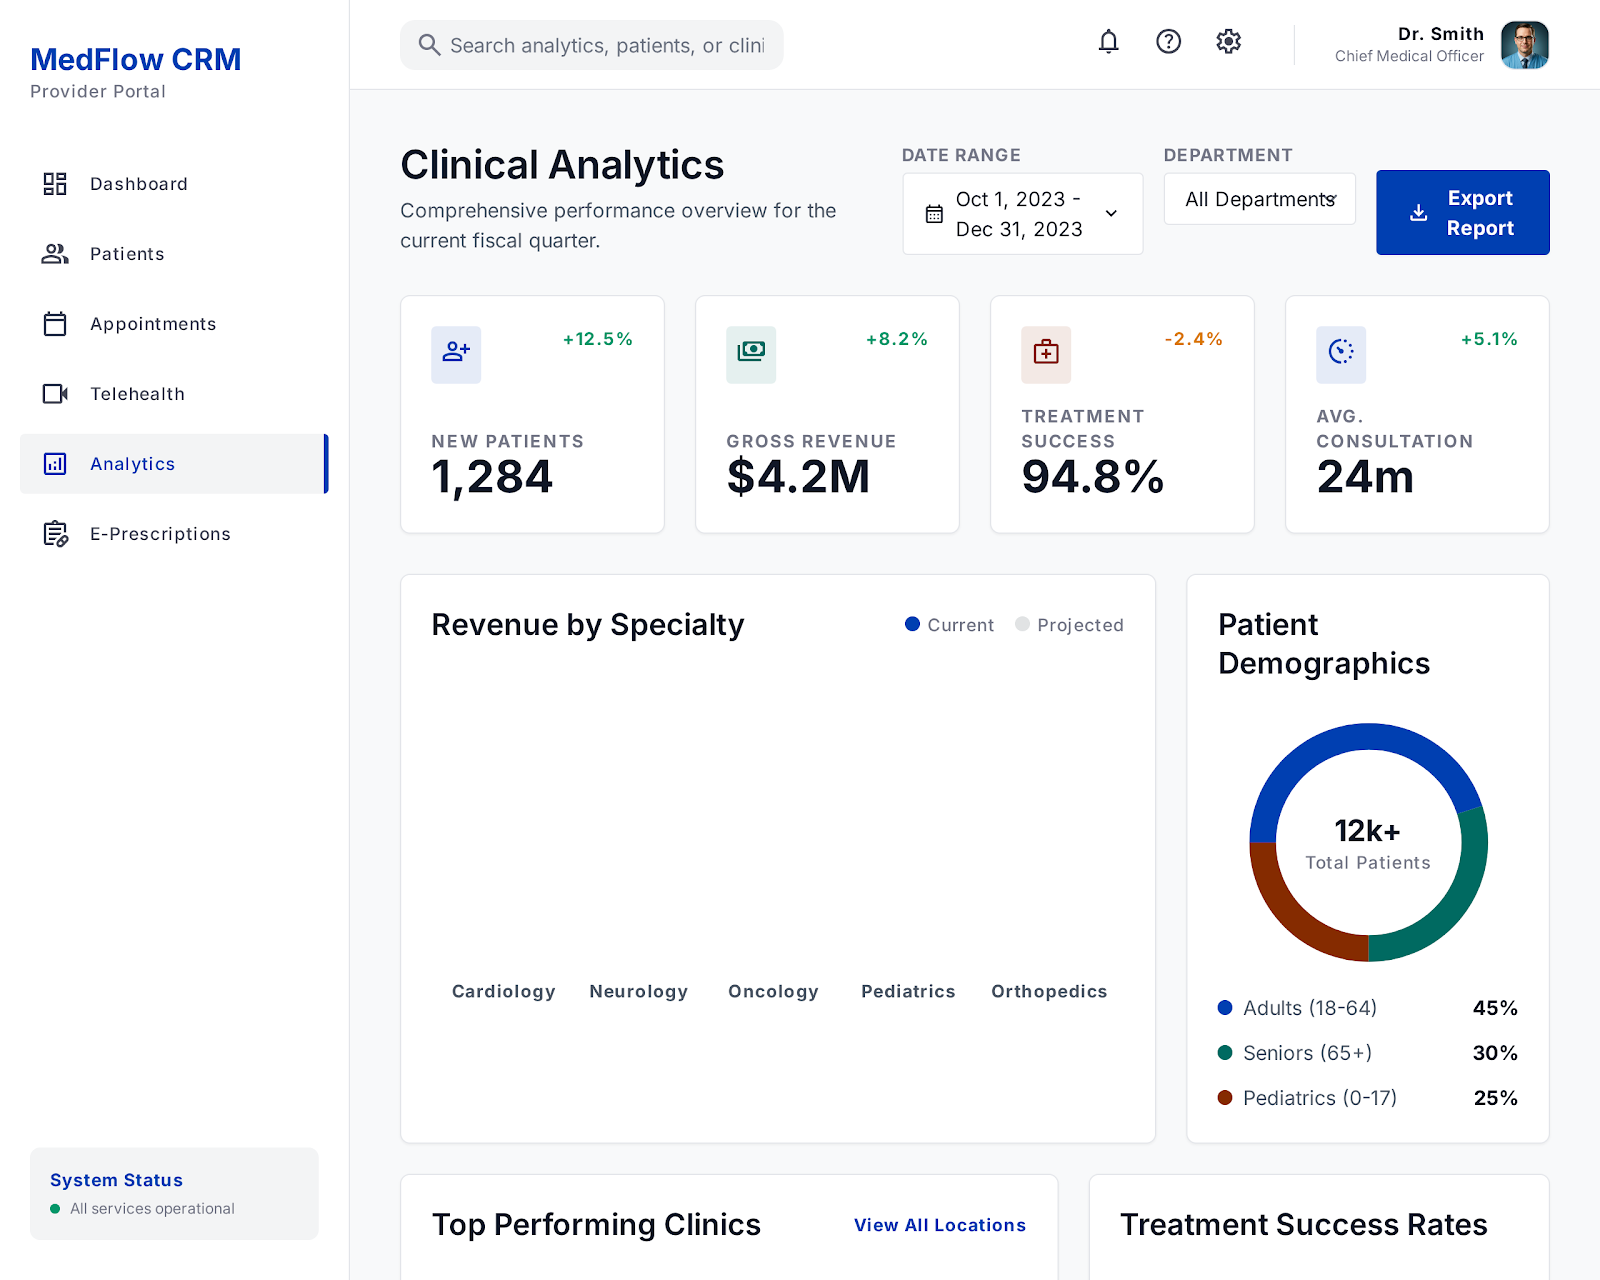Click the Analytics chart icon in sidebar
1600x1280 pixels.
55,464
